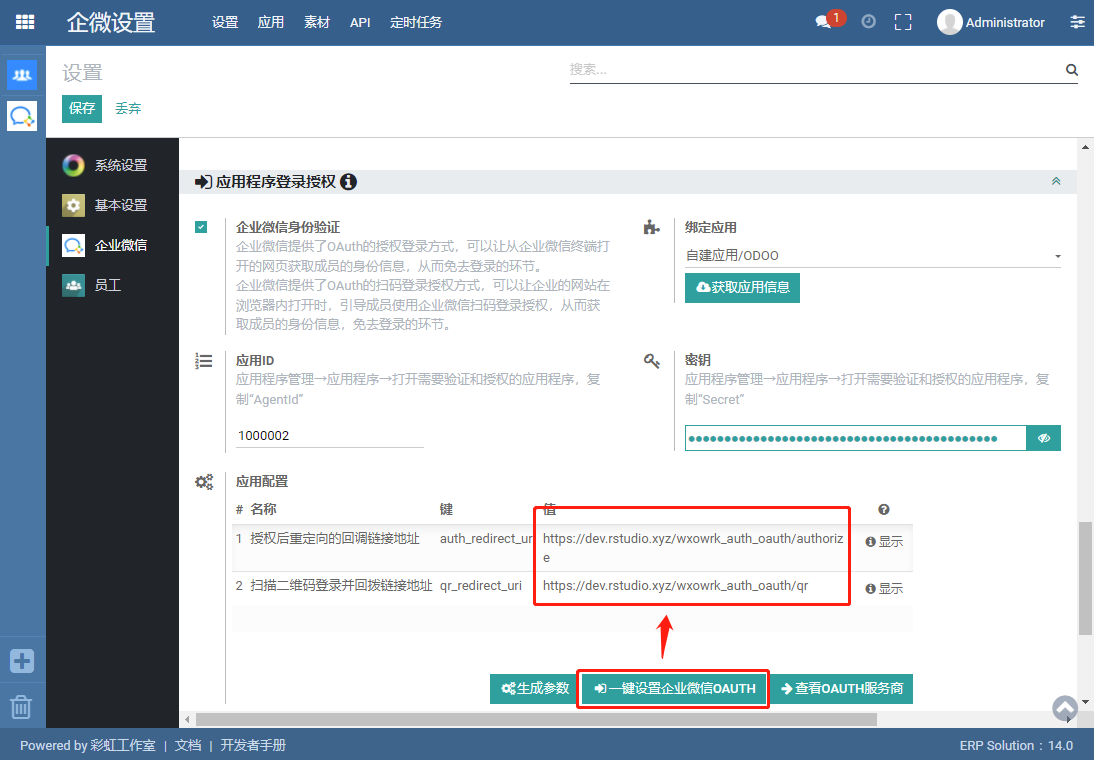Click the help question mark icon in table header
Viewport: 1094px width, 760px height.
[x=884, y=509]
